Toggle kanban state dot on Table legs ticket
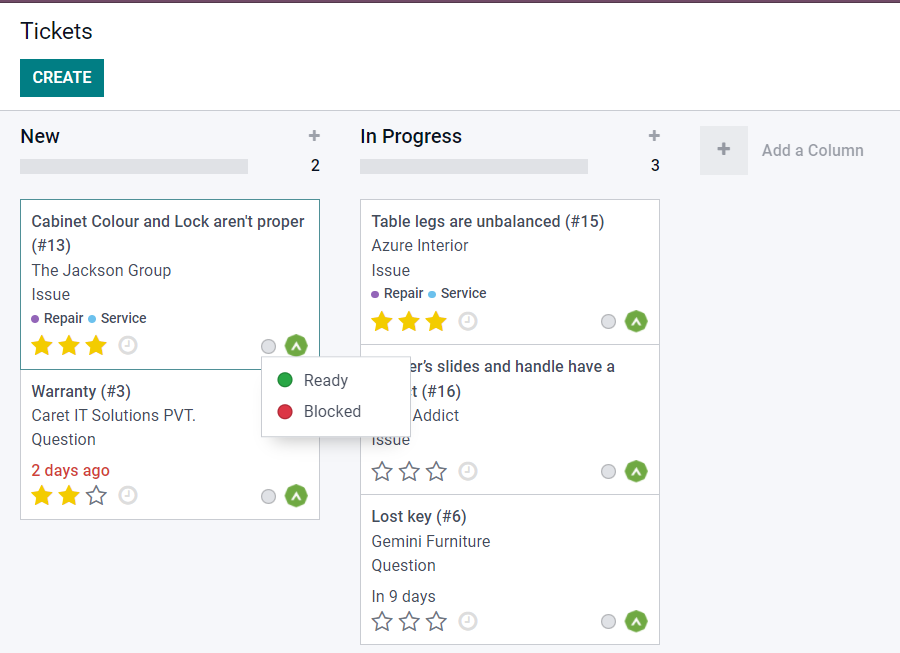This screenshot has height=653, width=900. pyautogui.click(x=608, y=322)
